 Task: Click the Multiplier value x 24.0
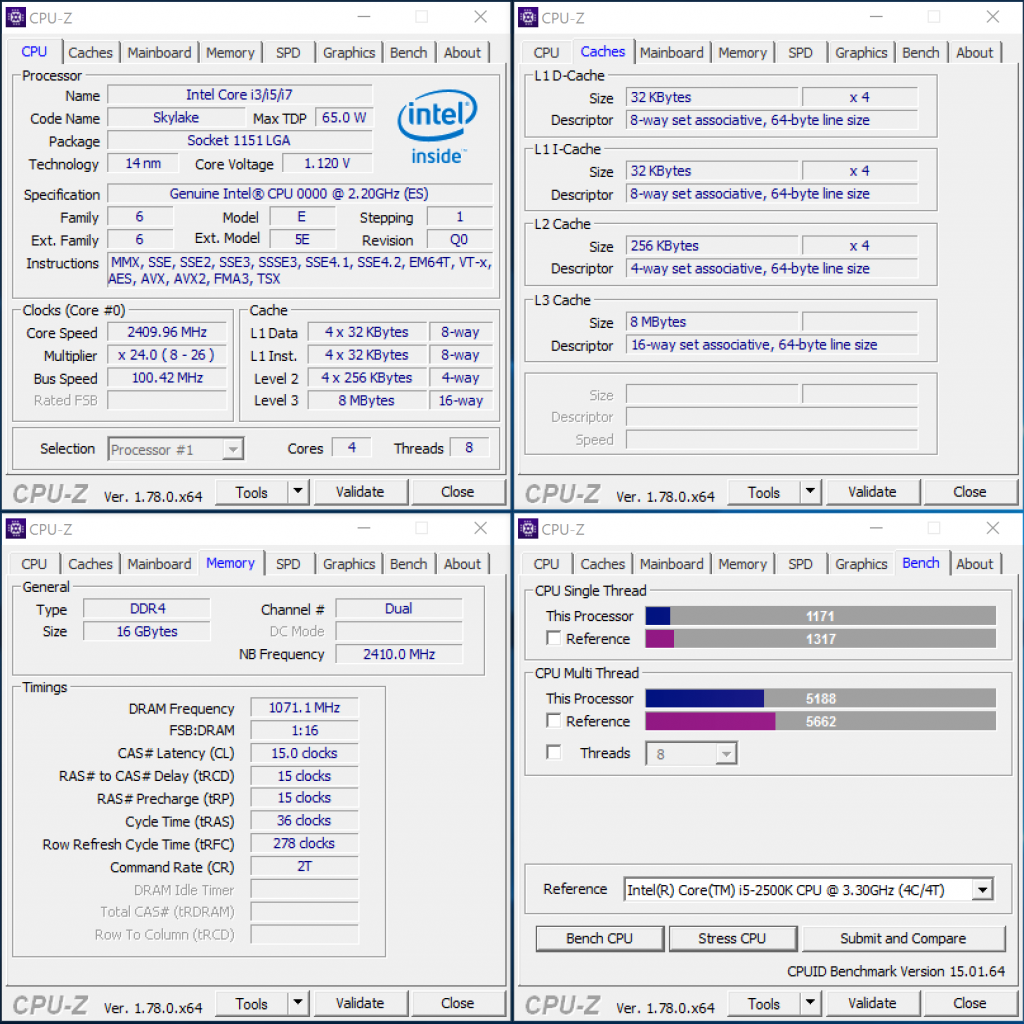pos(167,355)
